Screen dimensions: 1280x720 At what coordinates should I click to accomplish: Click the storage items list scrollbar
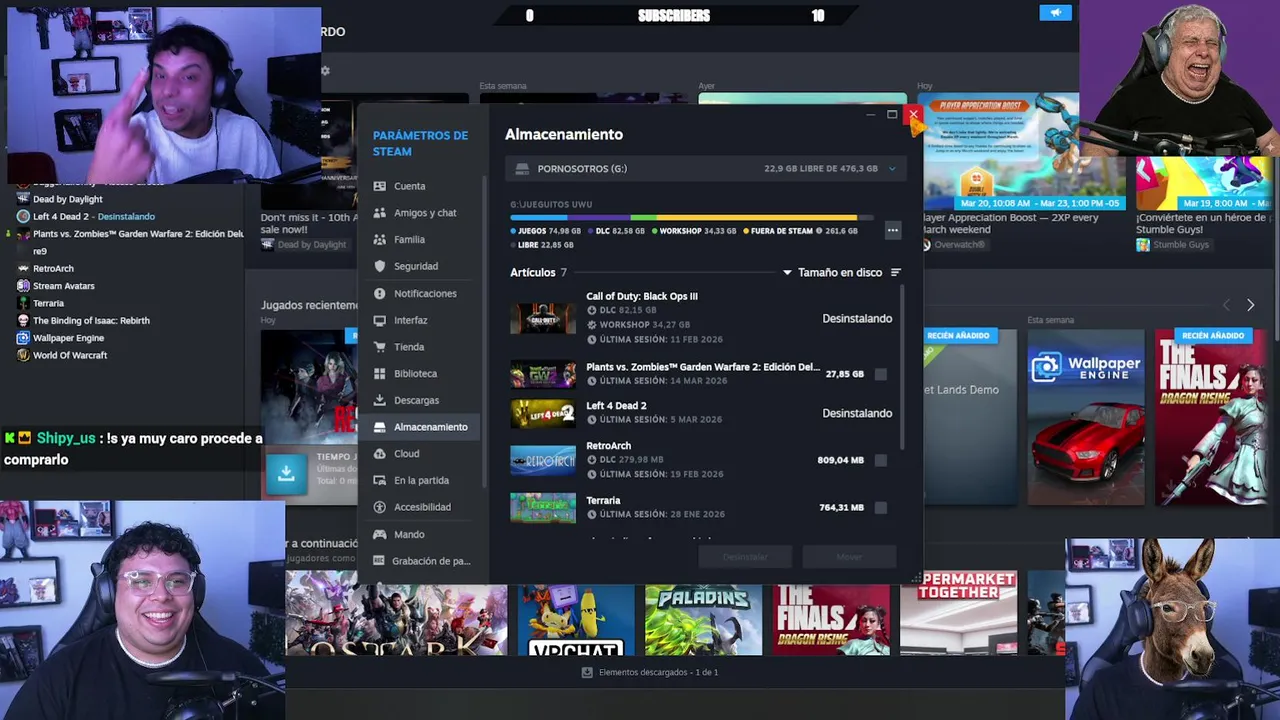point(903,366)
